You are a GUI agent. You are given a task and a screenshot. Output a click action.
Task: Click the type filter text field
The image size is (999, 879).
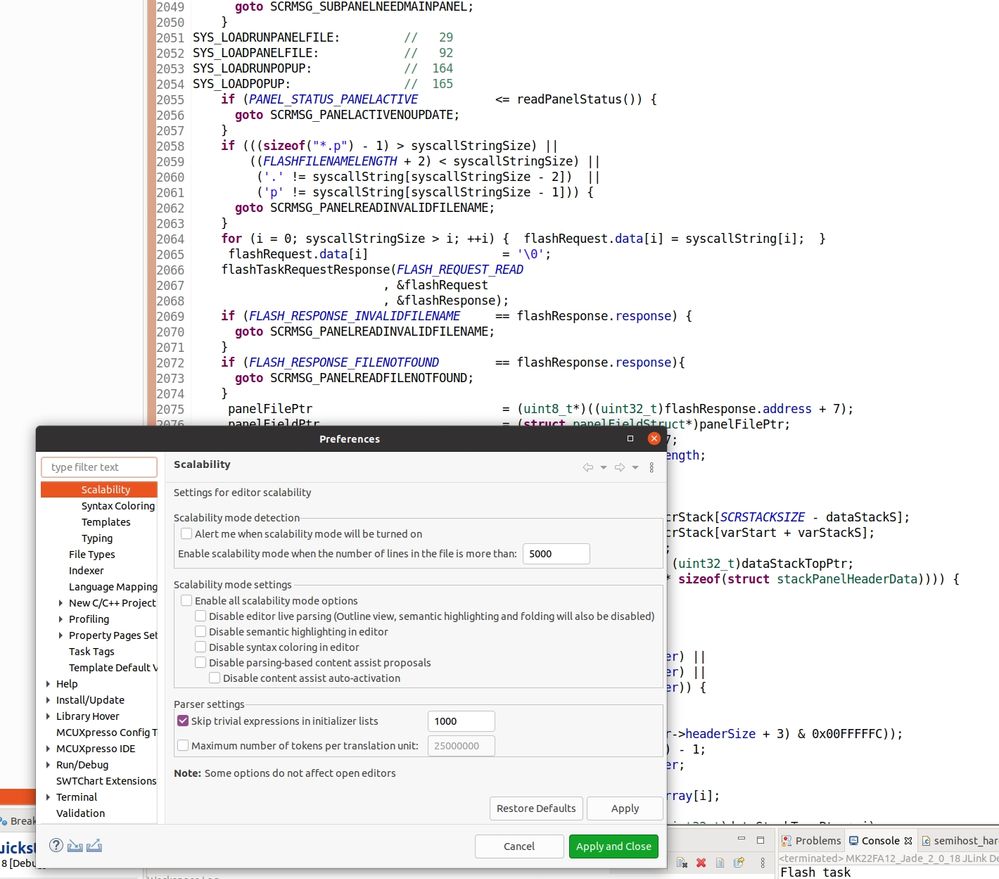click(x=99, y=467)
